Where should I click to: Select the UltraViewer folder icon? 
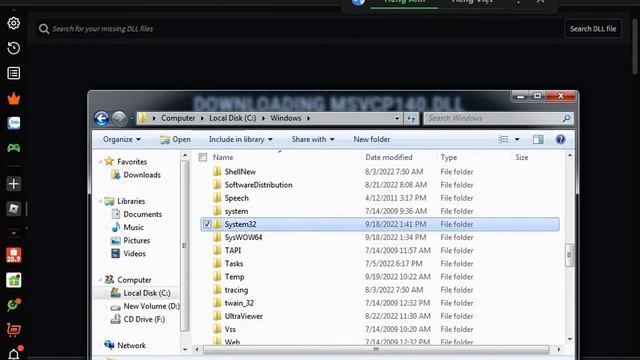pos(217,316)
